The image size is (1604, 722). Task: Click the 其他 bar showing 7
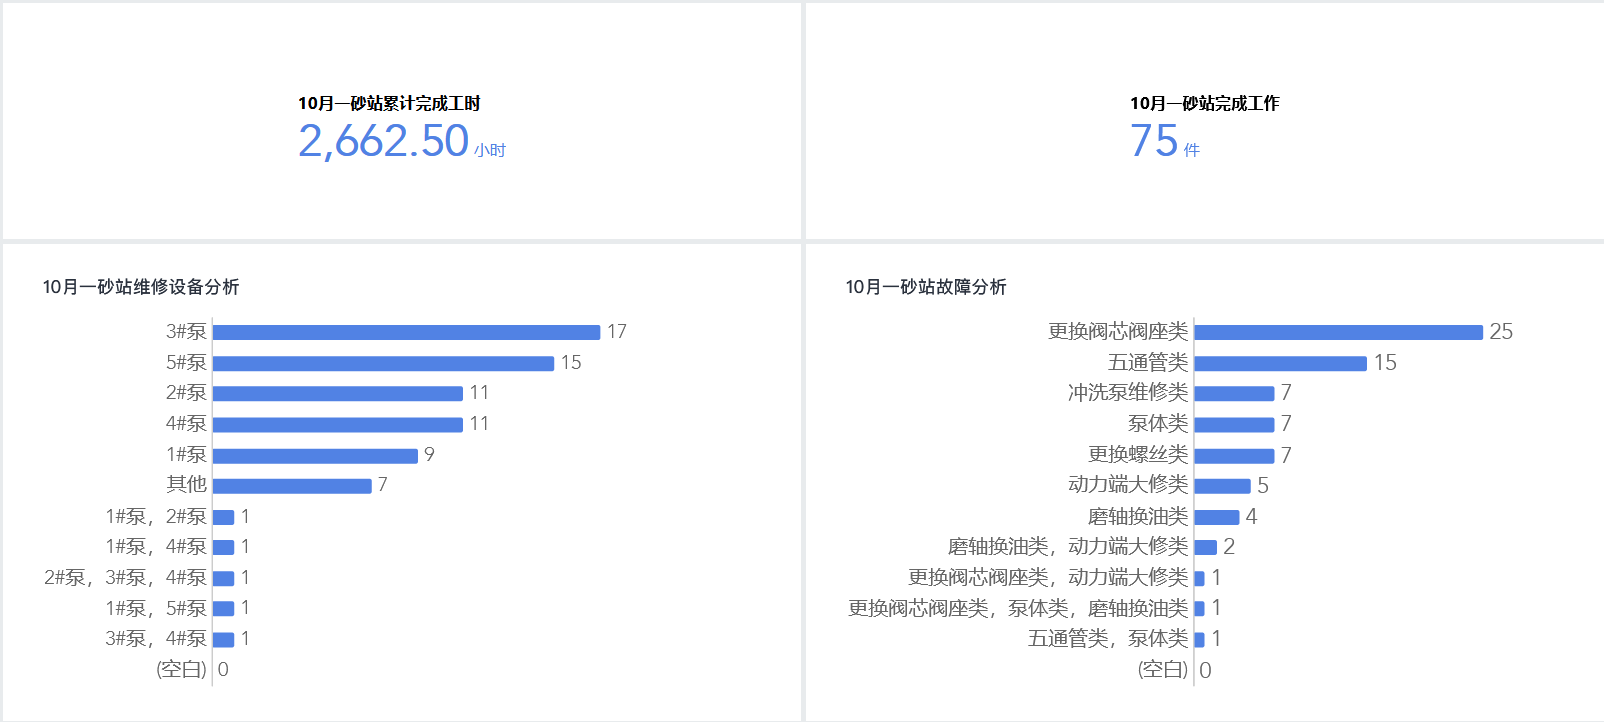[292, 486]
